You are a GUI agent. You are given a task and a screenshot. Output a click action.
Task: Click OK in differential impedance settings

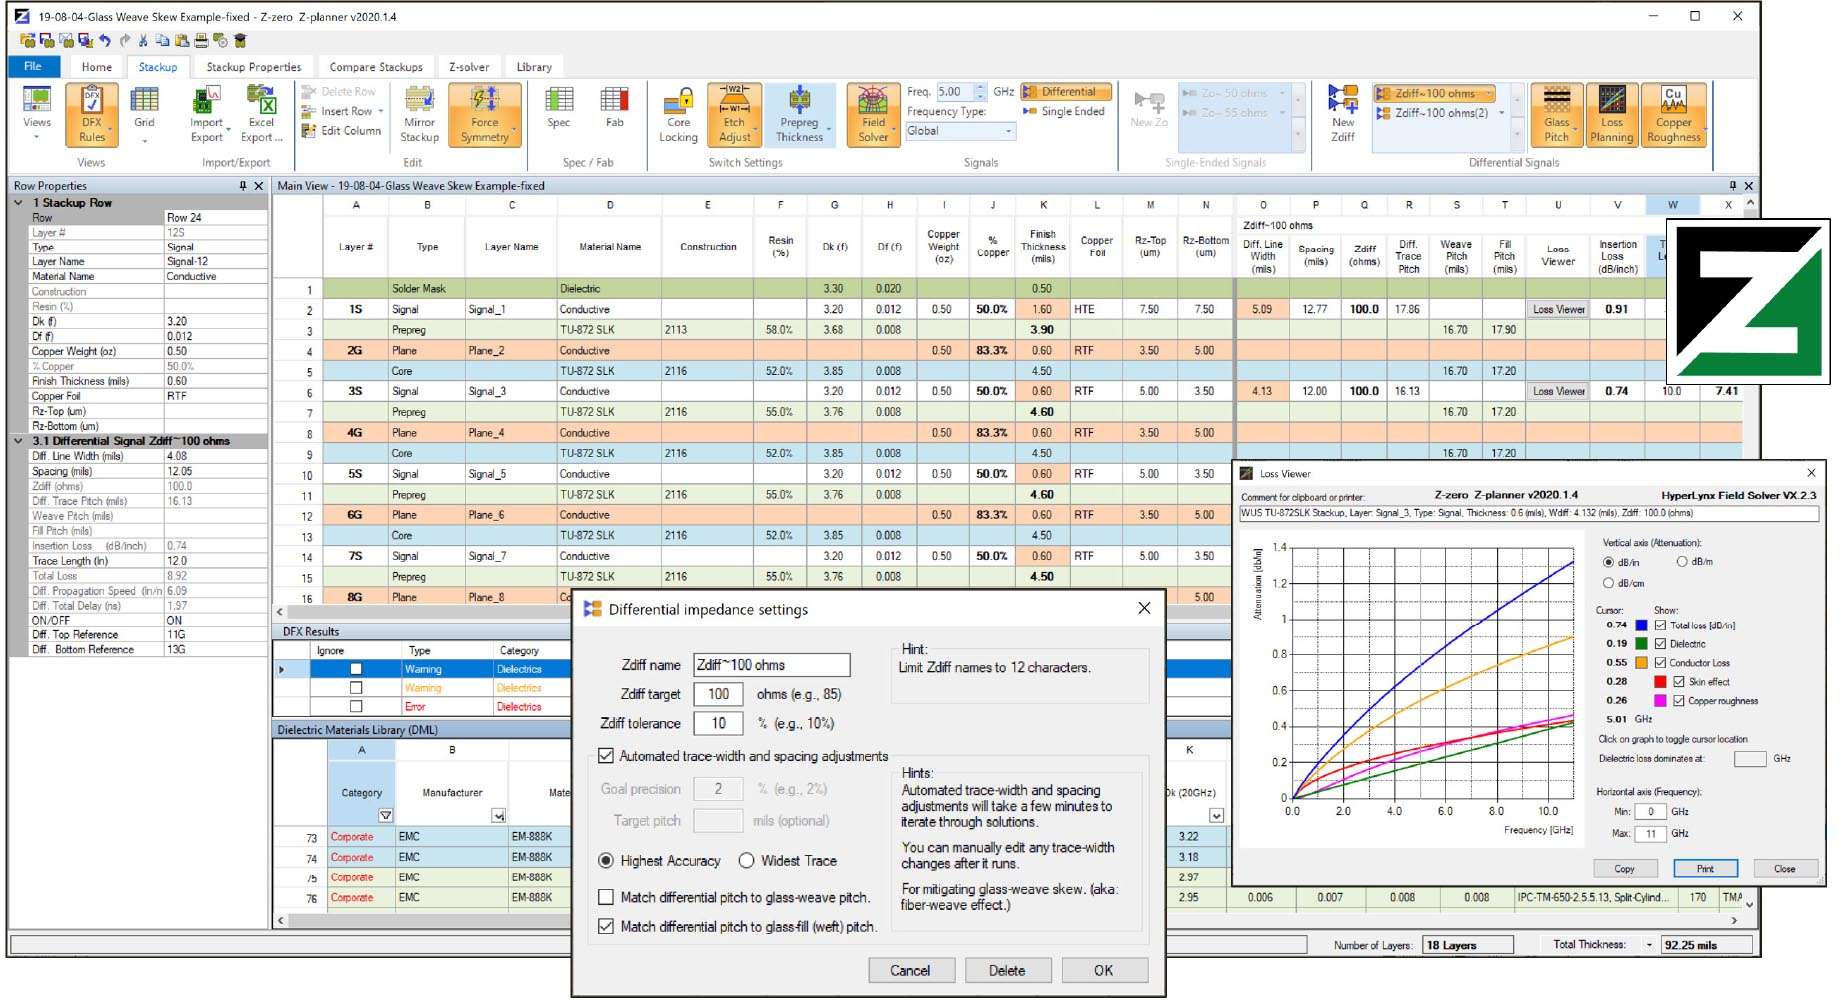[1103, 971]
